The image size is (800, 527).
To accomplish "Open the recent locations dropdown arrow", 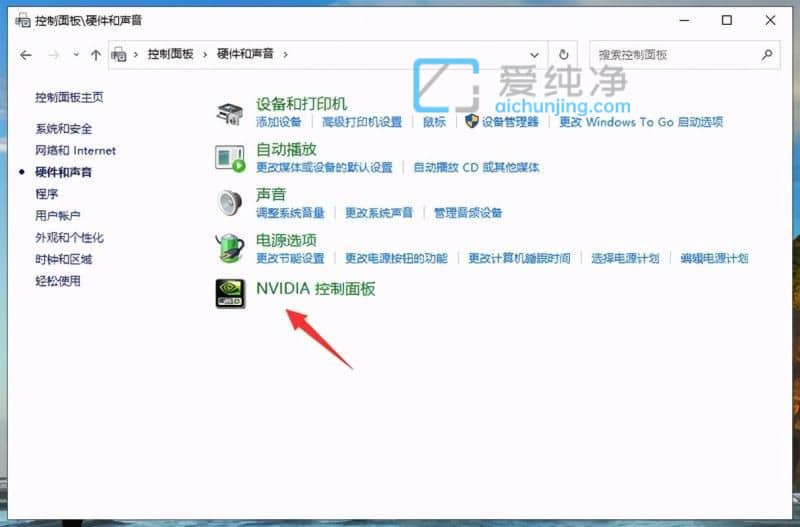I will (76, 54).
